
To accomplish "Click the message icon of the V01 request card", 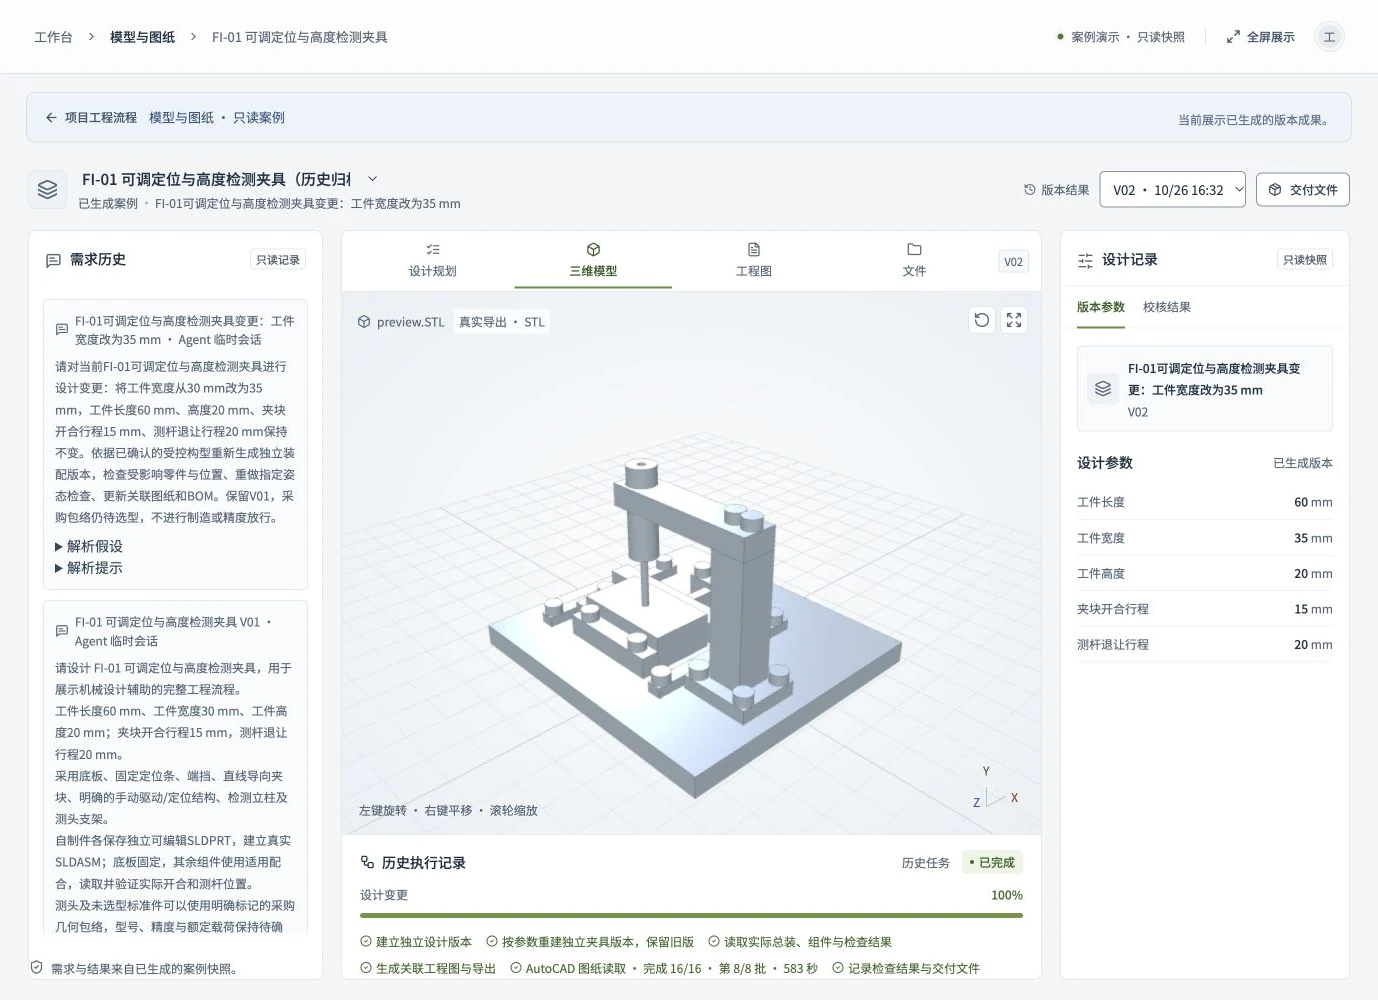I will pyautogui.click(x=62, y=631).
